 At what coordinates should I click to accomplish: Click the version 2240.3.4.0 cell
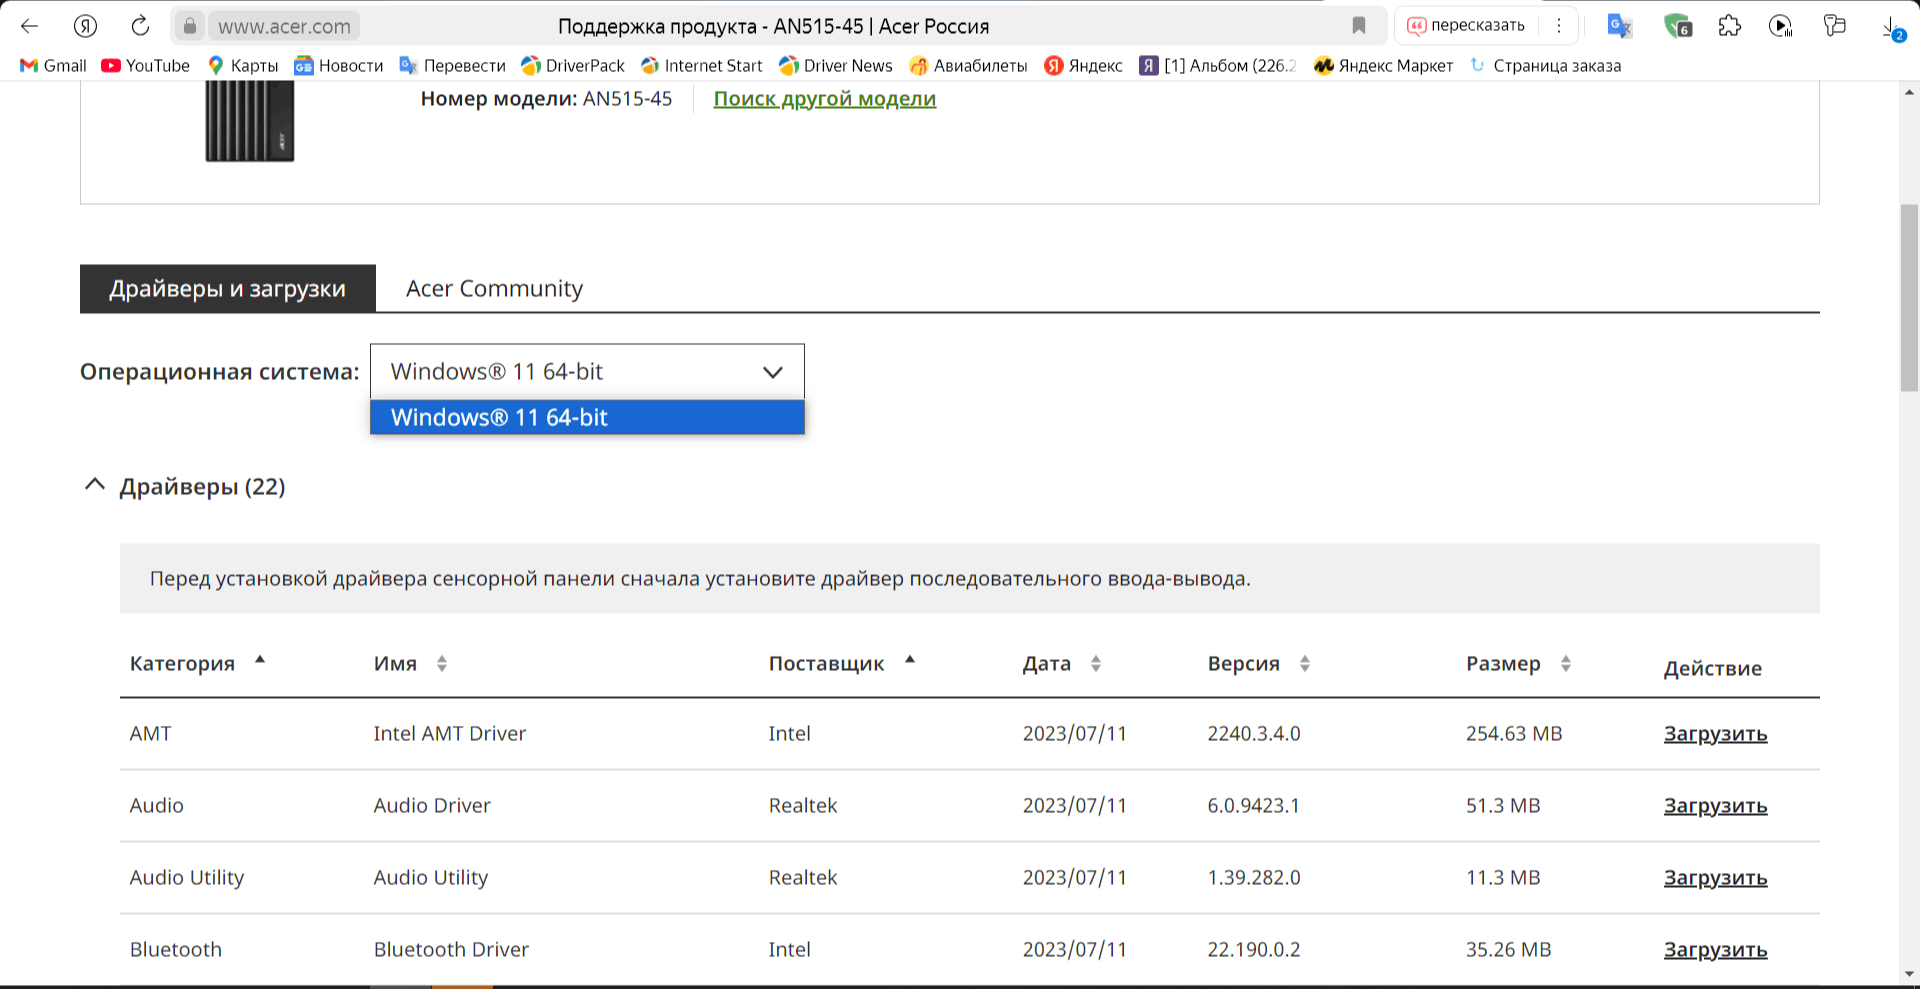pyautogui.click(x=1254, y=733)
